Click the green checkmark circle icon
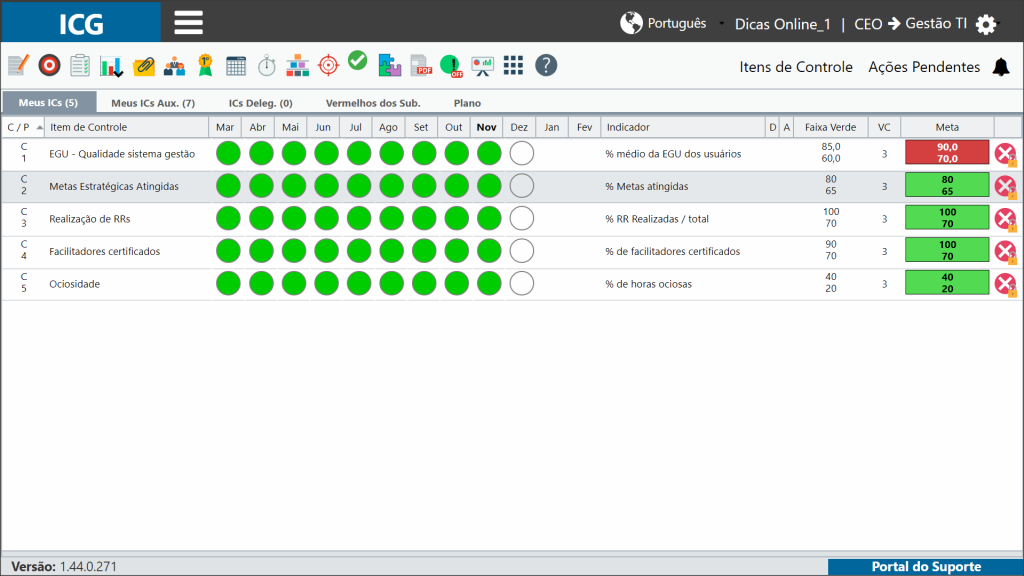 pos(357,61)
